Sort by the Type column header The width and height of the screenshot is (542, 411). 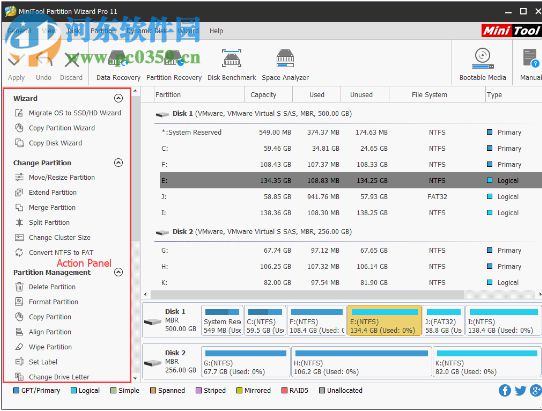tap(514, 95)
